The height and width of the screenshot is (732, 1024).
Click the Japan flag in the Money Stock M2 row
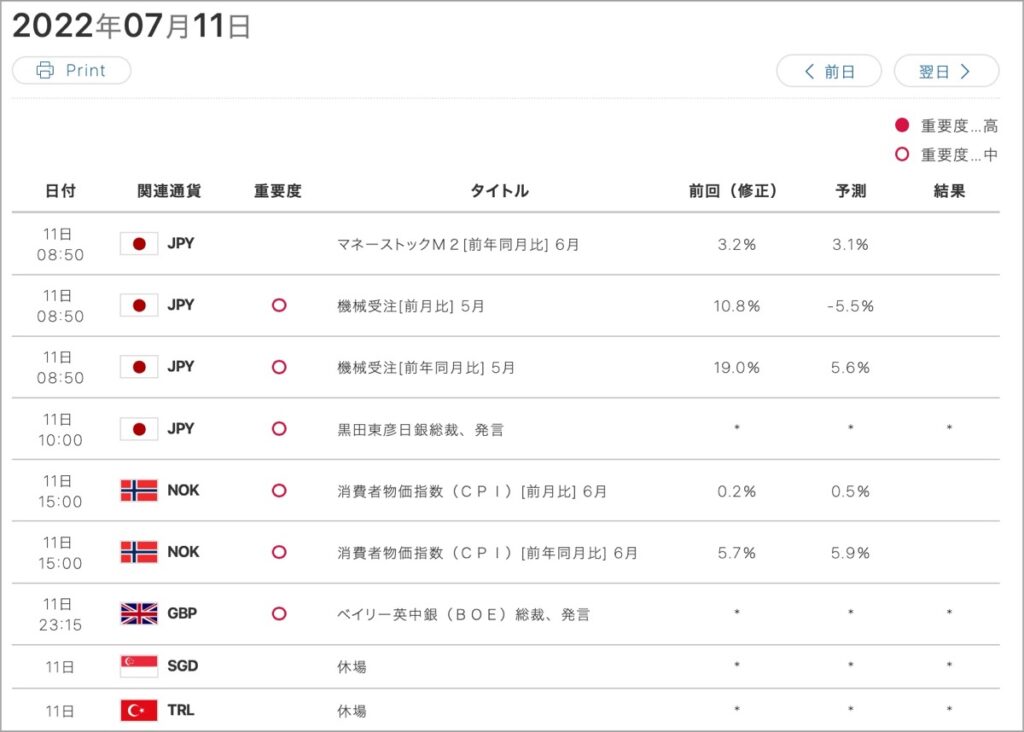point(139,244)
